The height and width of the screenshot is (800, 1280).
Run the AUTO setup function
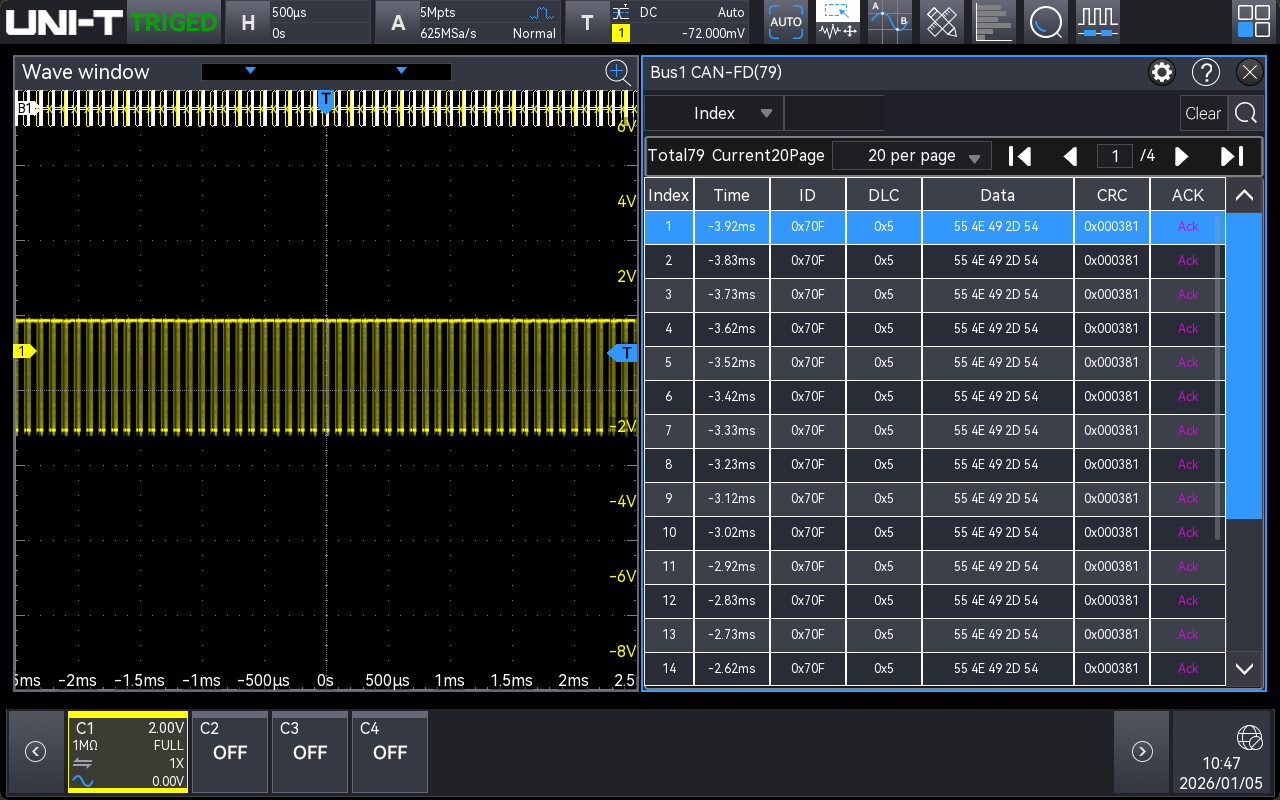click(x=786, y=22)
